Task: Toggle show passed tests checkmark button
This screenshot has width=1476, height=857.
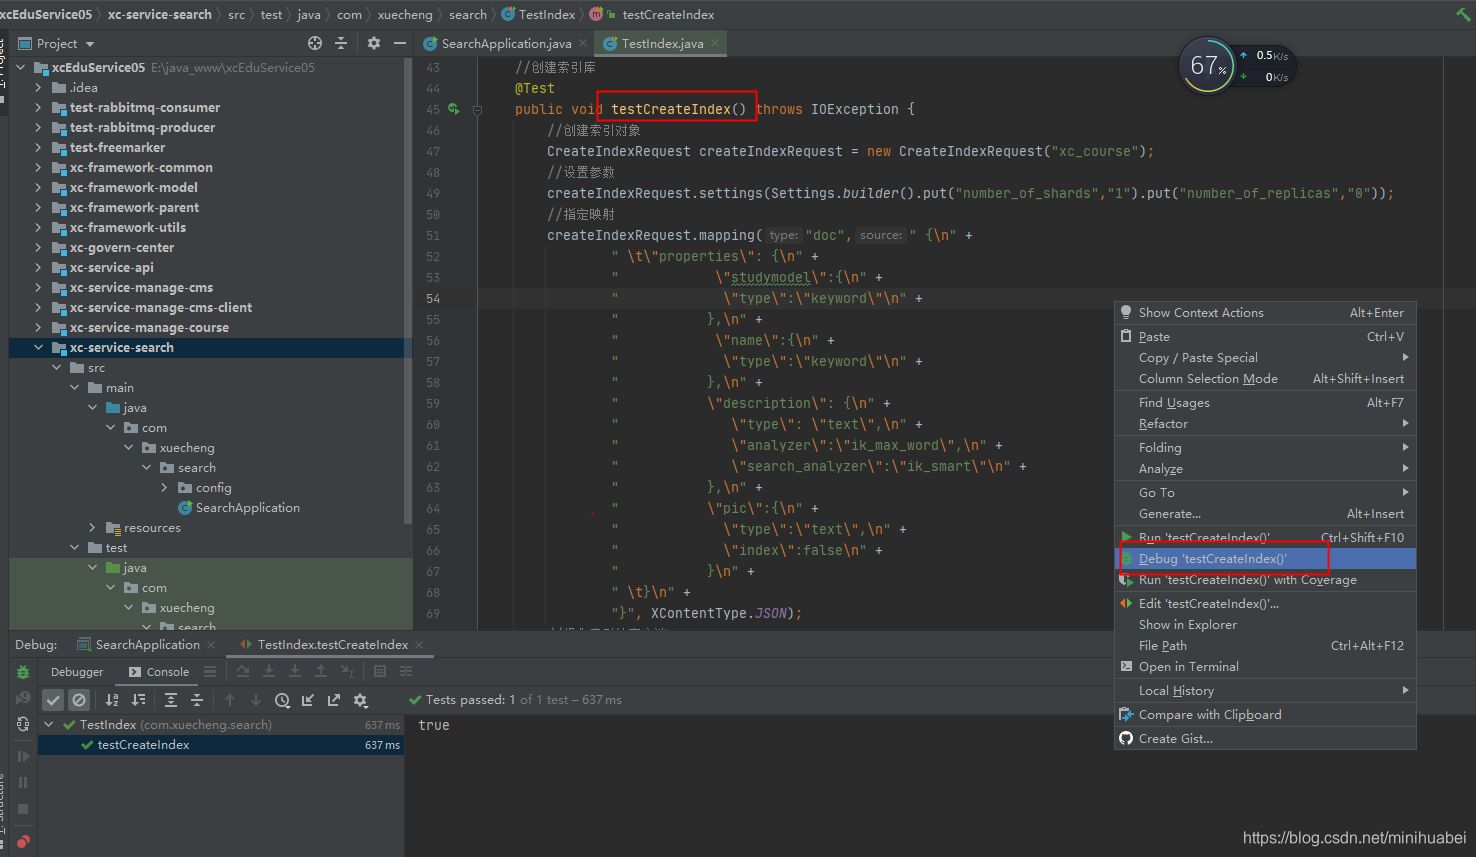Action: click(53, 700)
